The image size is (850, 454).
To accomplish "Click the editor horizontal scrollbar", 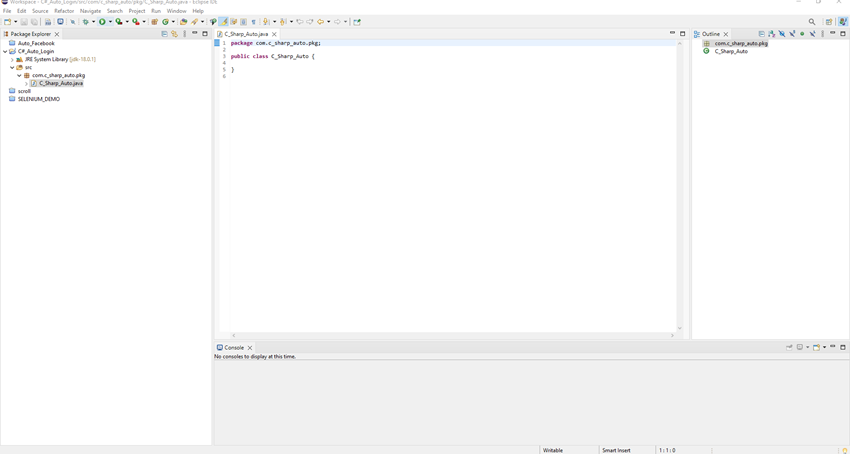I will point(452,335).
